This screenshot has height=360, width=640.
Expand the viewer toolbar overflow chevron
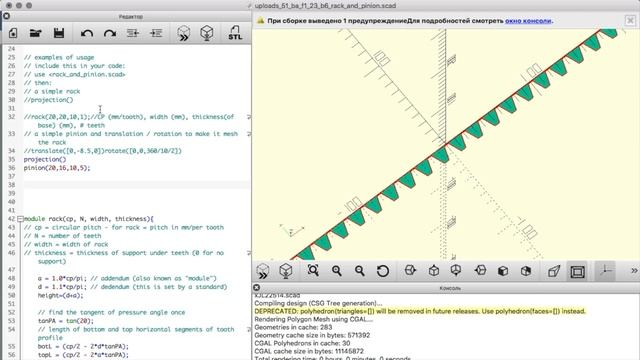633,271
